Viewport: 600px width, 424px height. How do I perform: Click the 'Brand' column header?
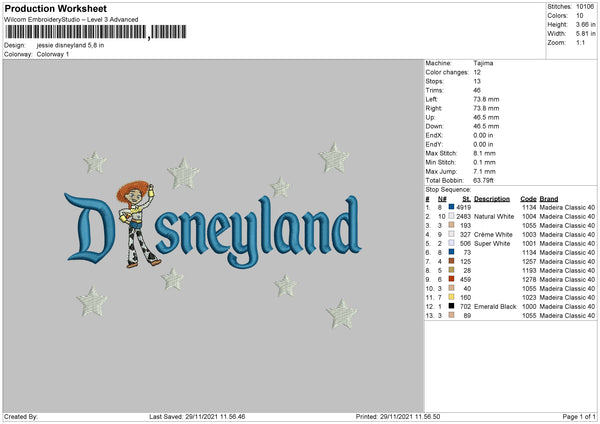coord(549,199)
